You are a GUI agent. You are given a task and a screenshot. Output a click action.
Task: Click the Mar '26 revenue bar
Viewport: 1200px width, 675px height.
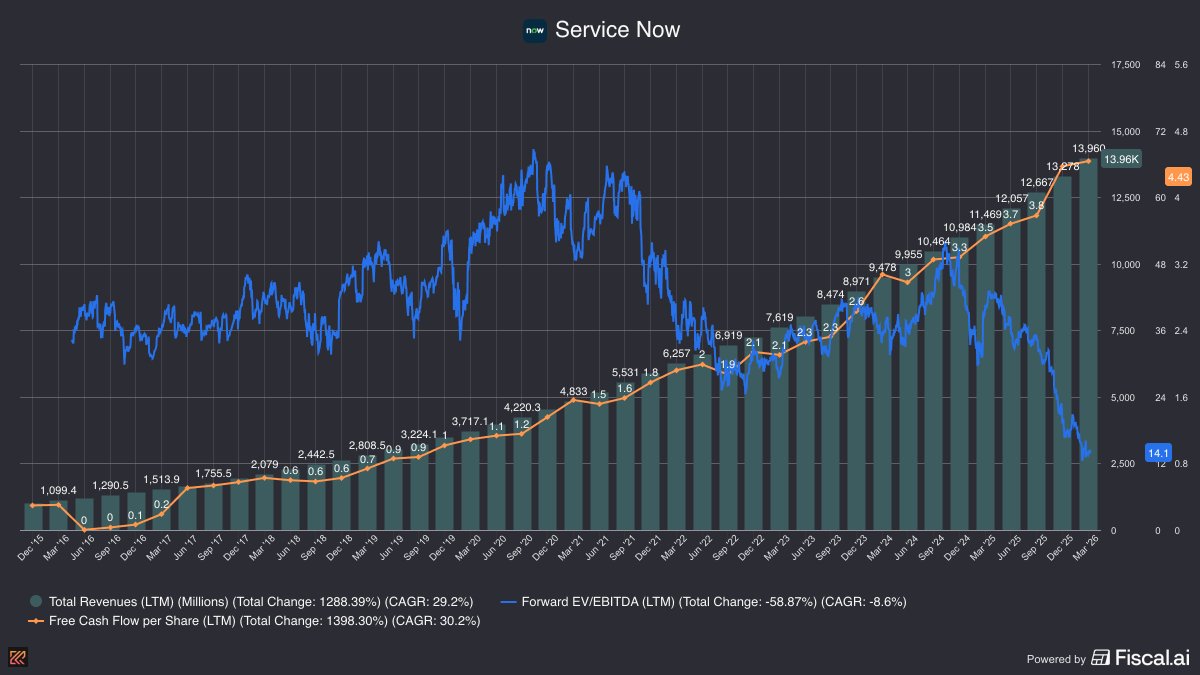(1088, 345)
